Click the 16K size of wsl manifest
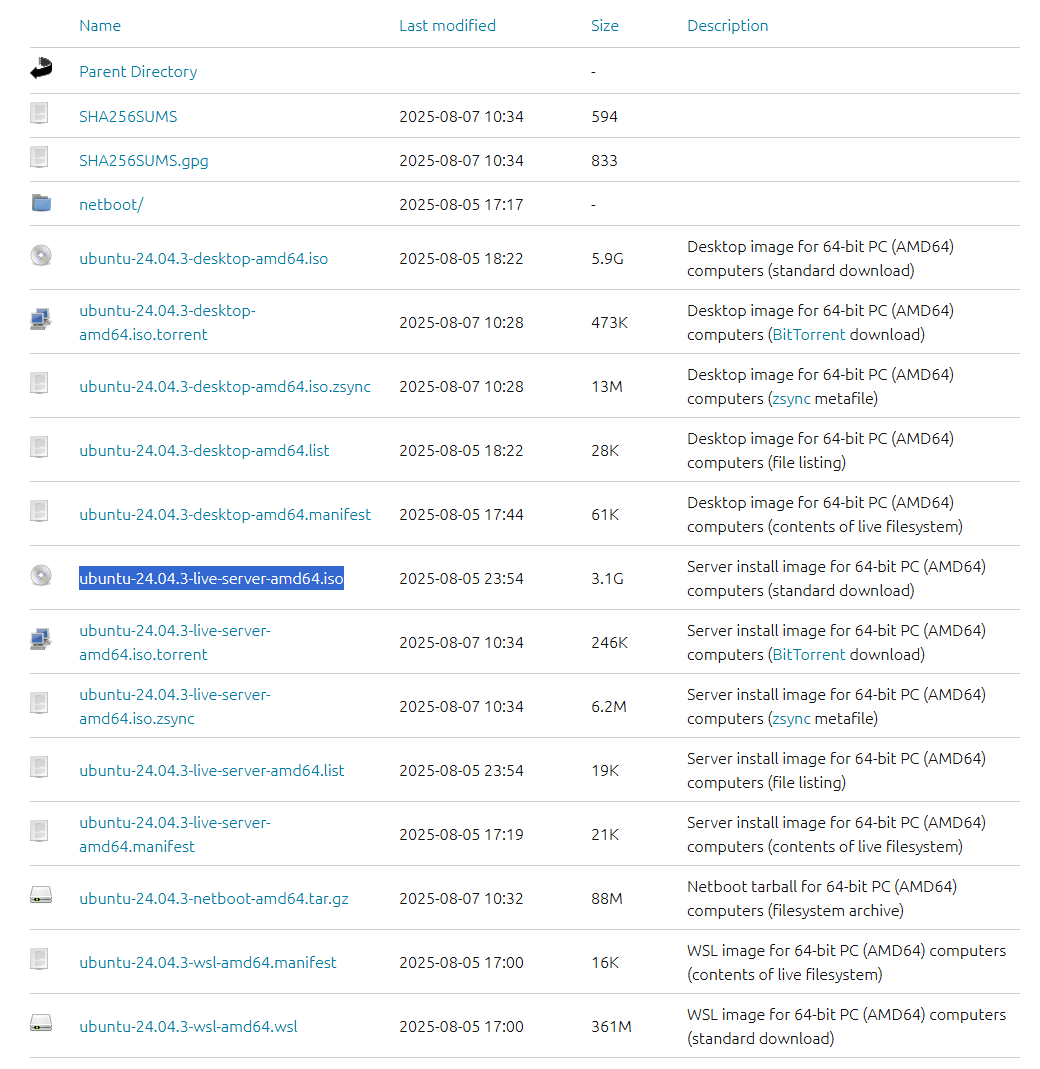1040x1069 pixels. [605, 963]
